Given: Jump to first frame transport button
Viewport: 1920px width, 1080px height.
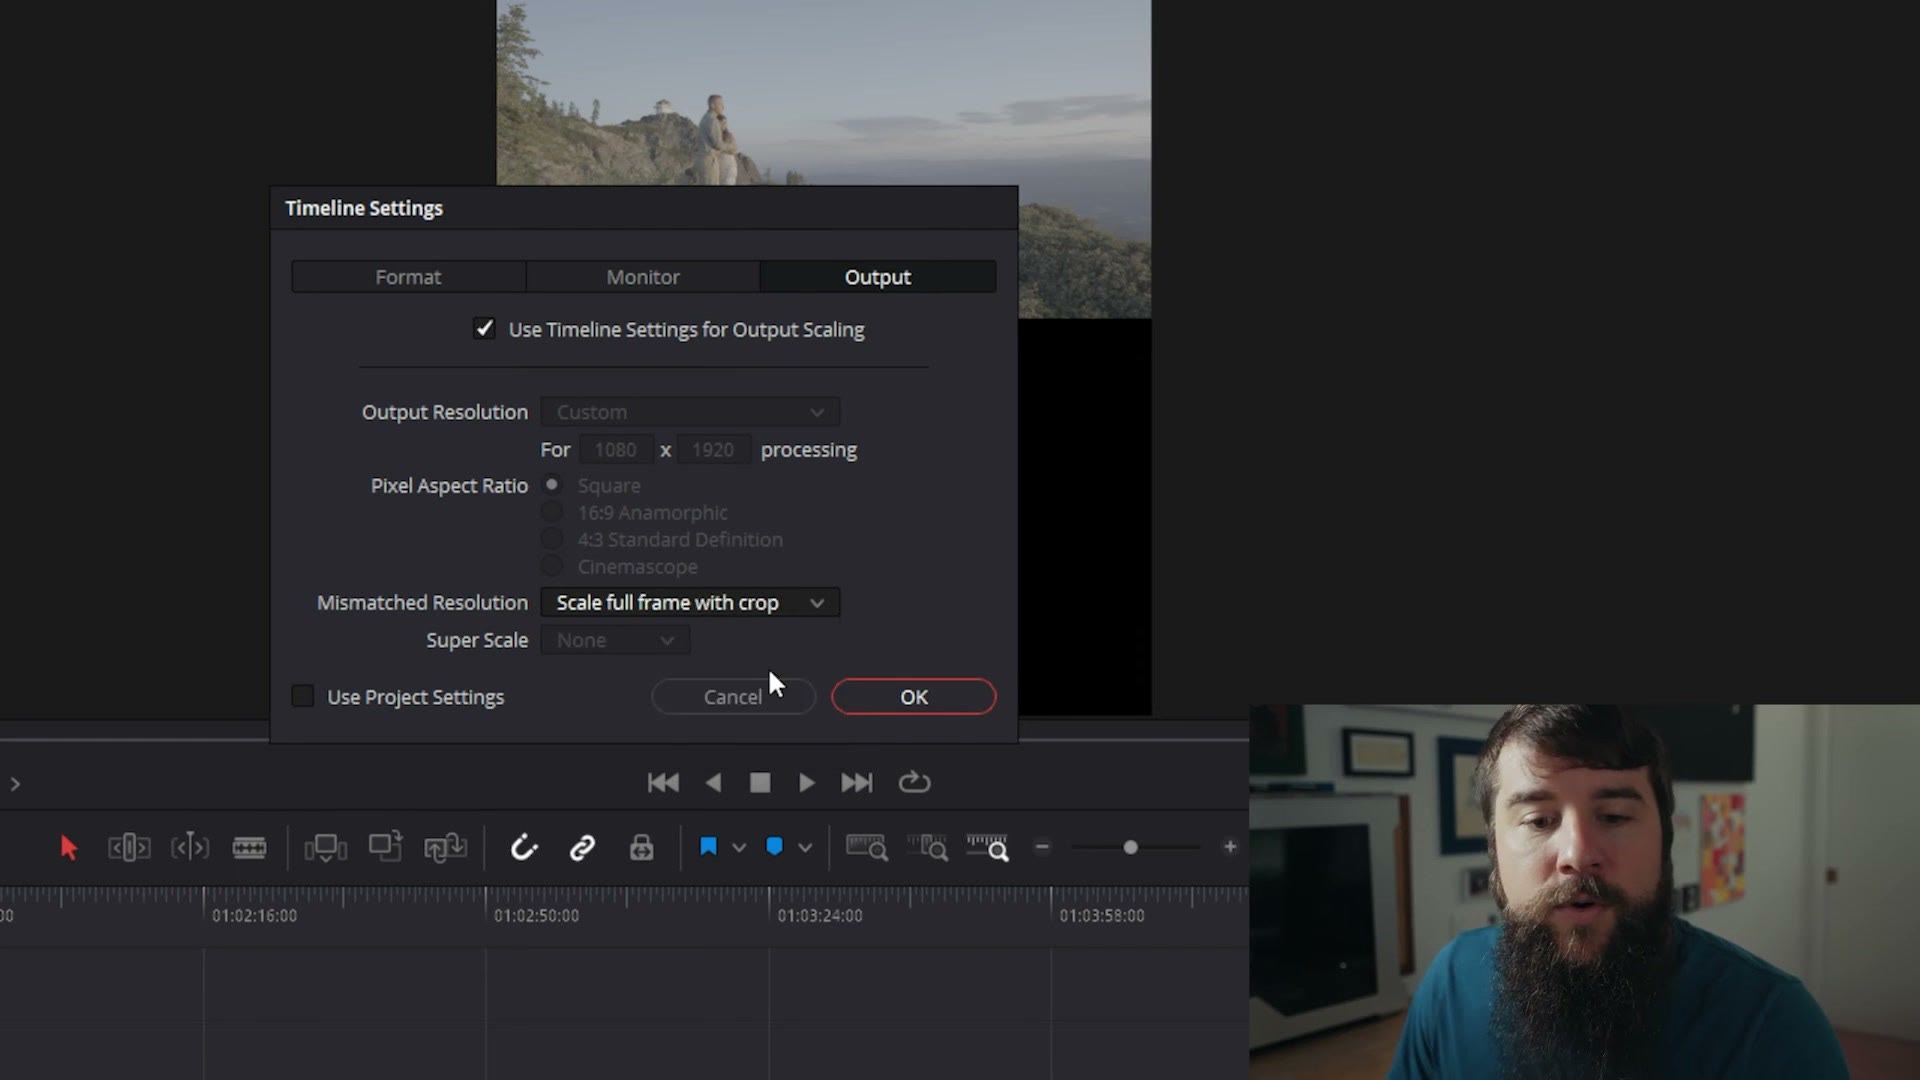Looking at the screenshot, I should click(x=663, y=783).
